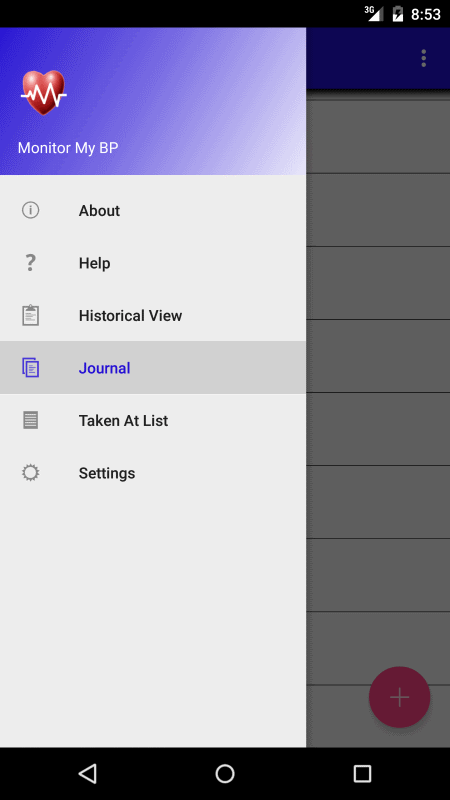Tap Android home circle button
Screen dimensions: 450x800
pos(225,773)
